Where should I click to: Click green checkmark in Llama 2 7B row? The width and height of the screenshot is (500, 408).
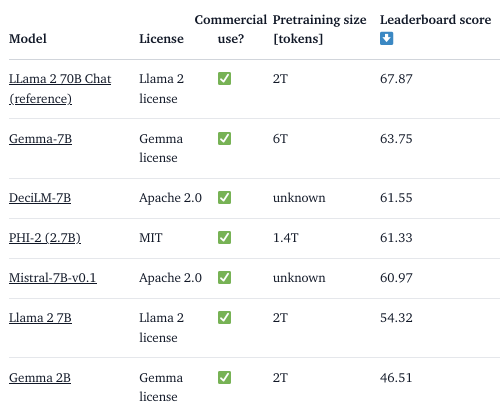pyautogui.click(x=224, y=317)
